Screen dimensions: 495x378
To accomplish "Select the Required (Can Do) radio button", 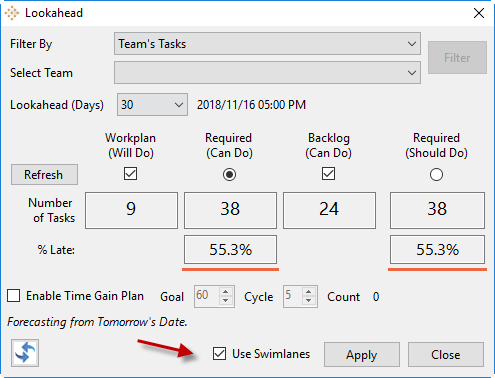I will pos(229,174).
